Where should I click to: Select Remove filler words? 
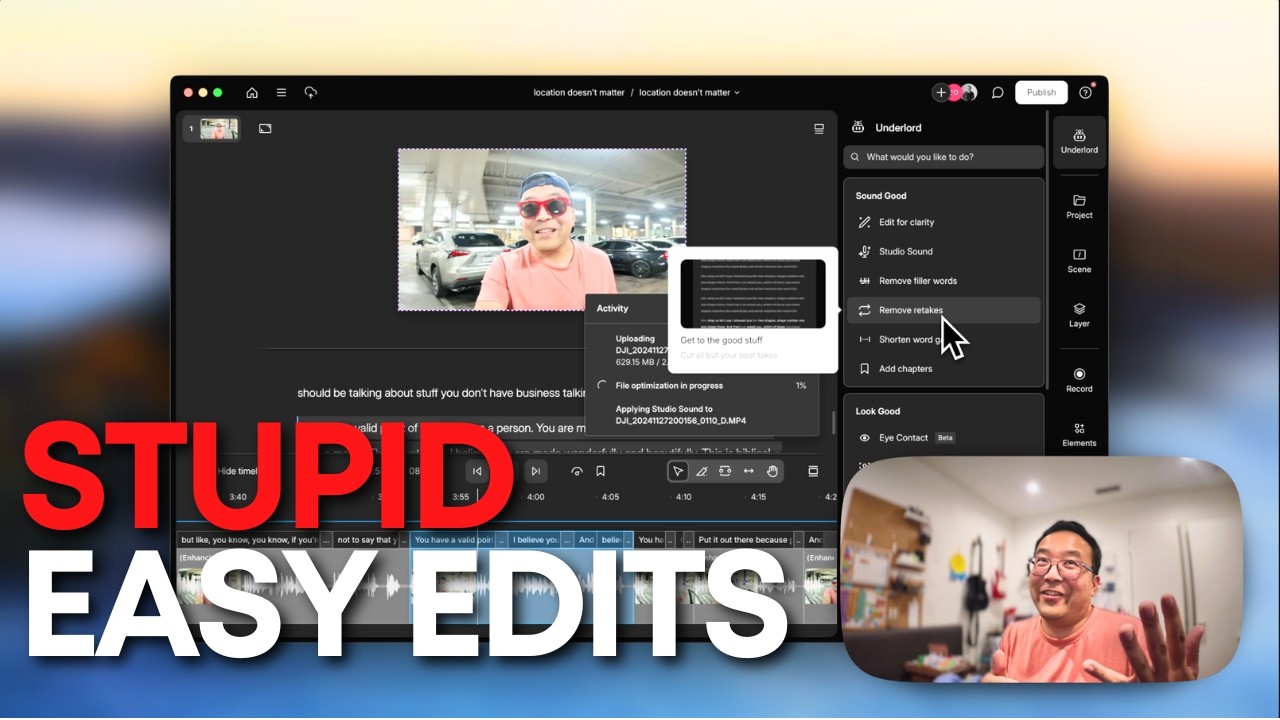pos(943,281)
